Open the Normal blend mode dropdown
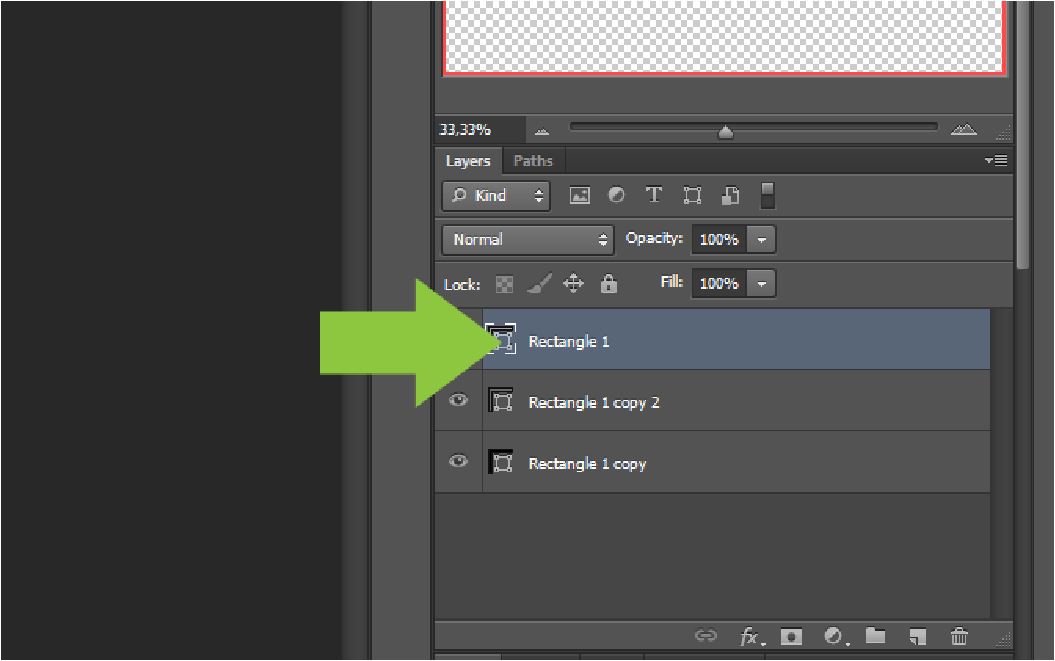 (x=528, y=240)
